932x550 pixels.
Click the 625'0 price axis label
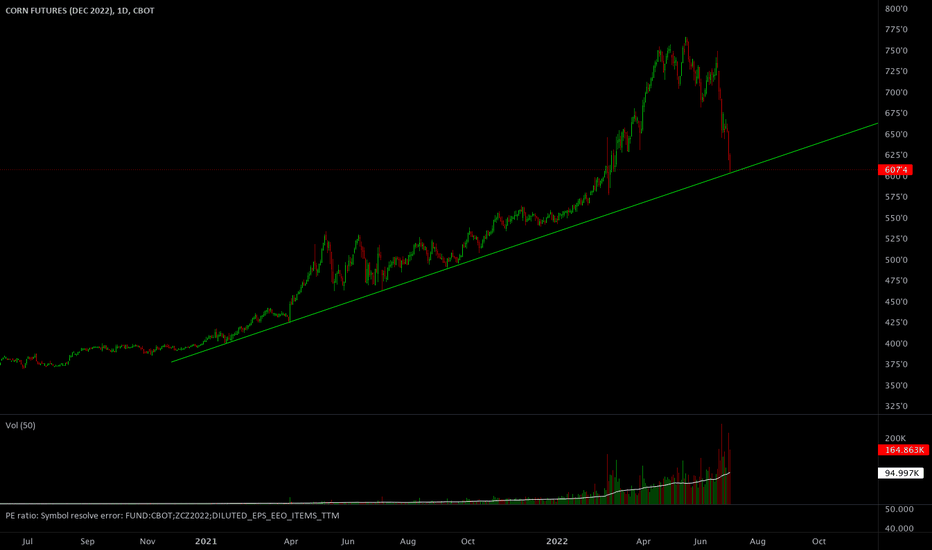pyautogui.click(x=896, y=155)
